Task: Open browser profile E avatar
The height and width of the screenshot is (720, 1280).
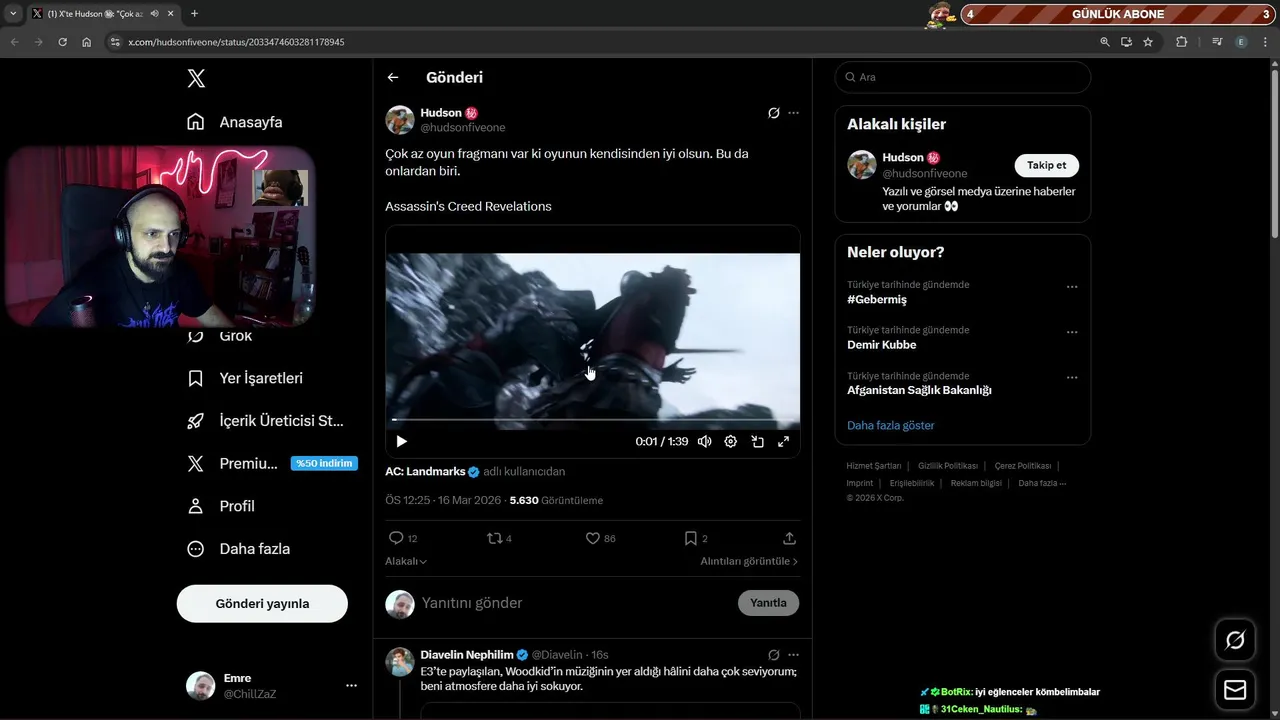Action: pos(1241,42)
